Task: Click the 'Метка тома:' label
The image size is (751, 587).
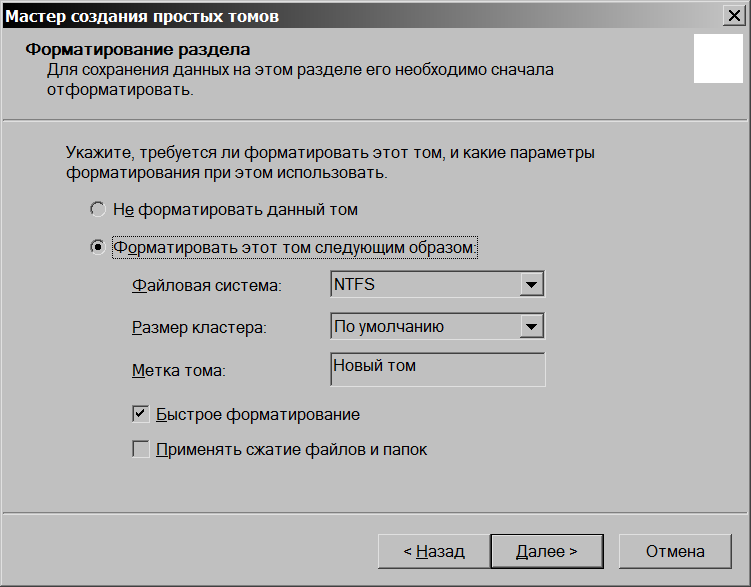Action: pyautogui.click(x=180, y=370)
